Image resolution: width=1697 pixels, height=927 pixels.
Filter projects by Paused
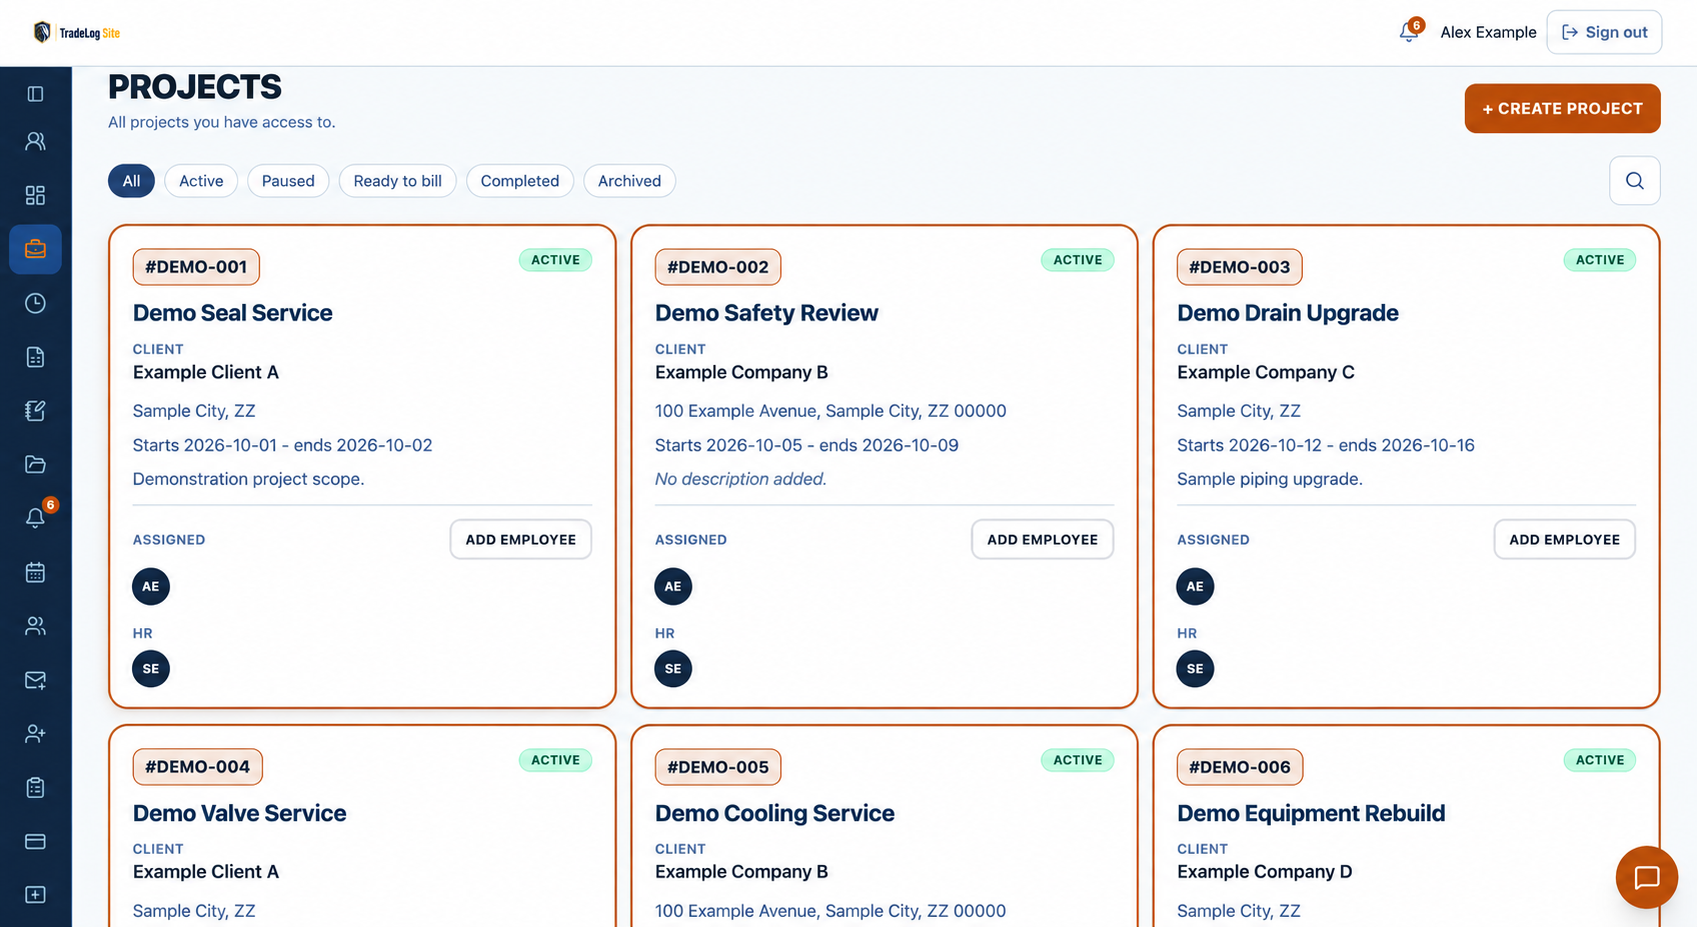click(288, 181)
